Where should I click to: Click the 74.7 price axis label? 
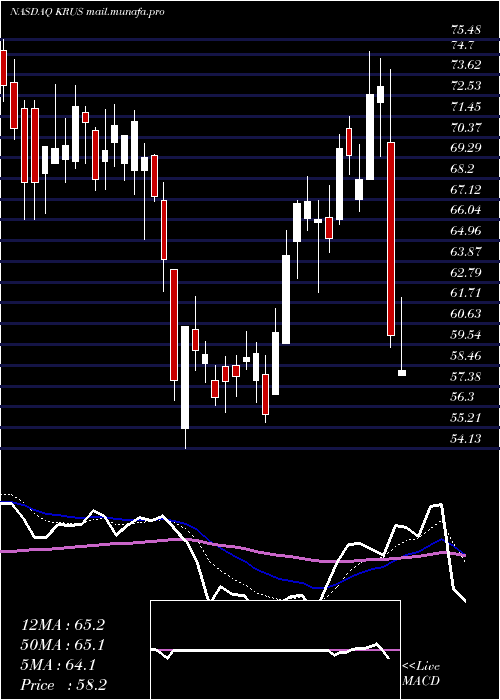(x=462, y=45)
